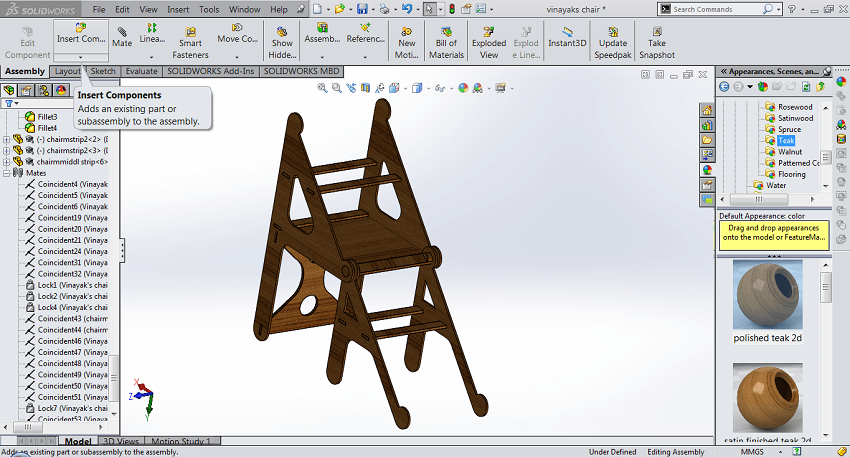Select the polished teak 2d appearance
The image size is (850, 457).
(768, 302)
